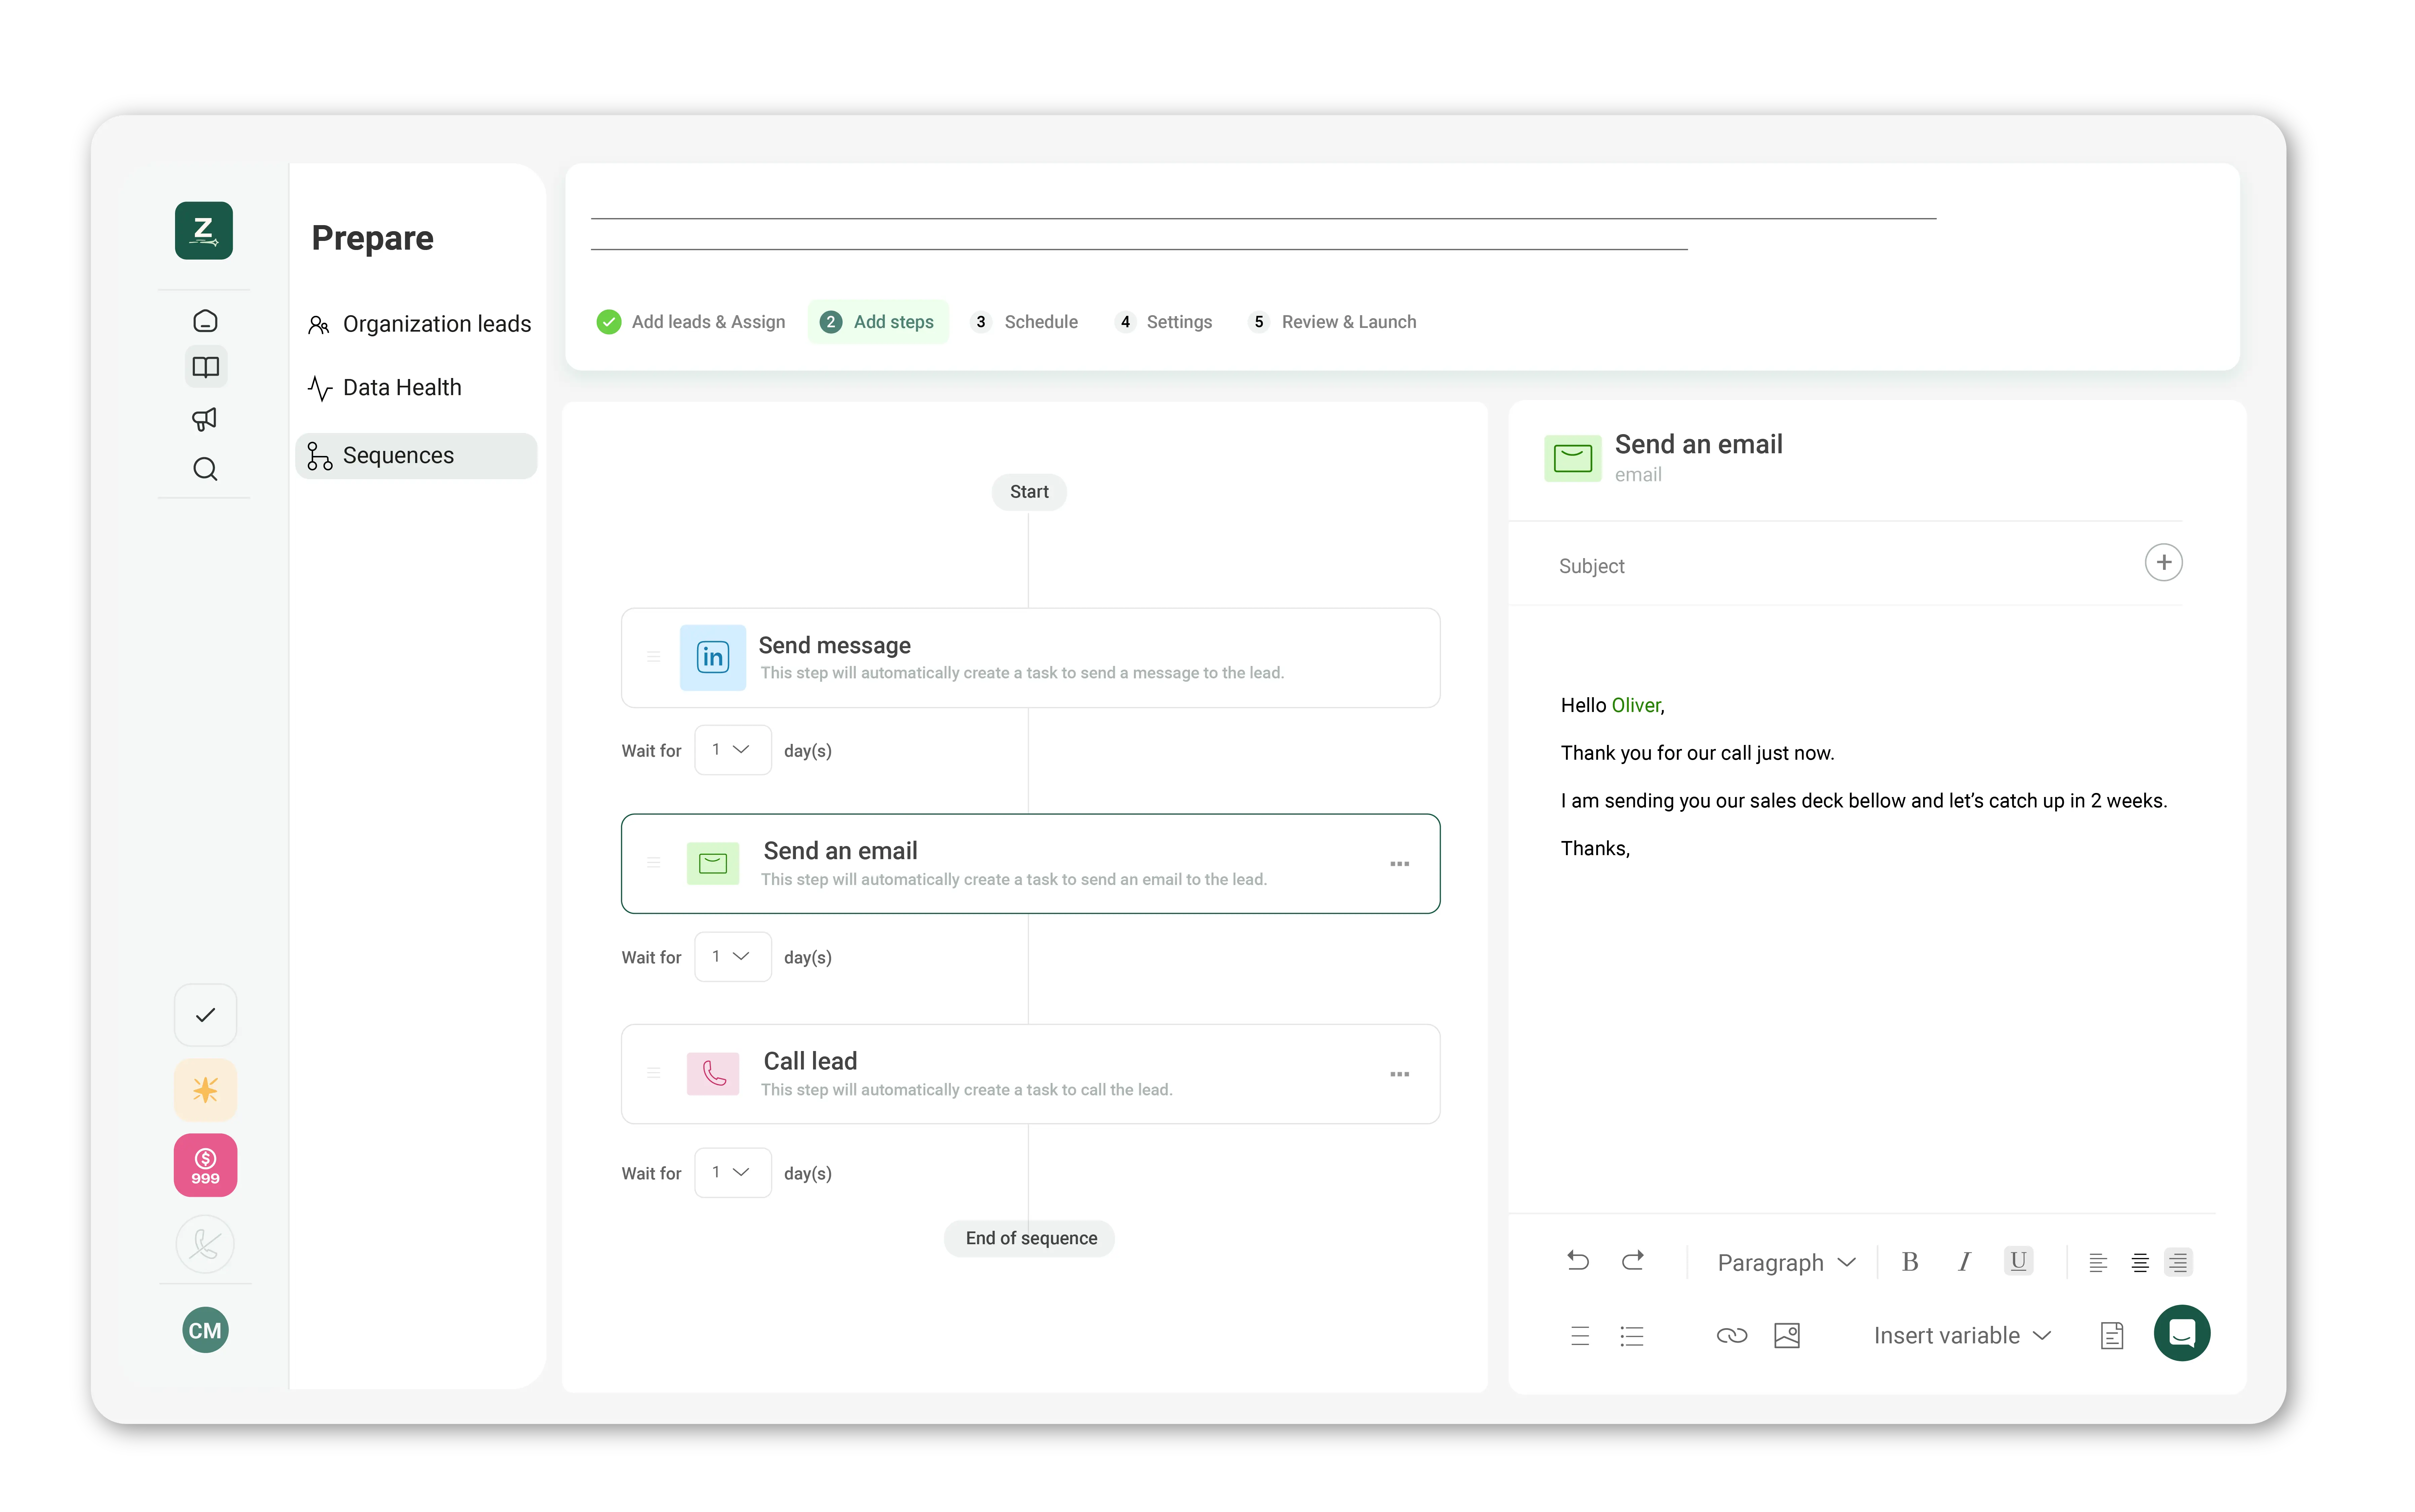Image resolution: width=2415 pixels, height=1512 pixels.
Task: Click the redo arrow in editor toolbar
Action: click(1632, 1261)
